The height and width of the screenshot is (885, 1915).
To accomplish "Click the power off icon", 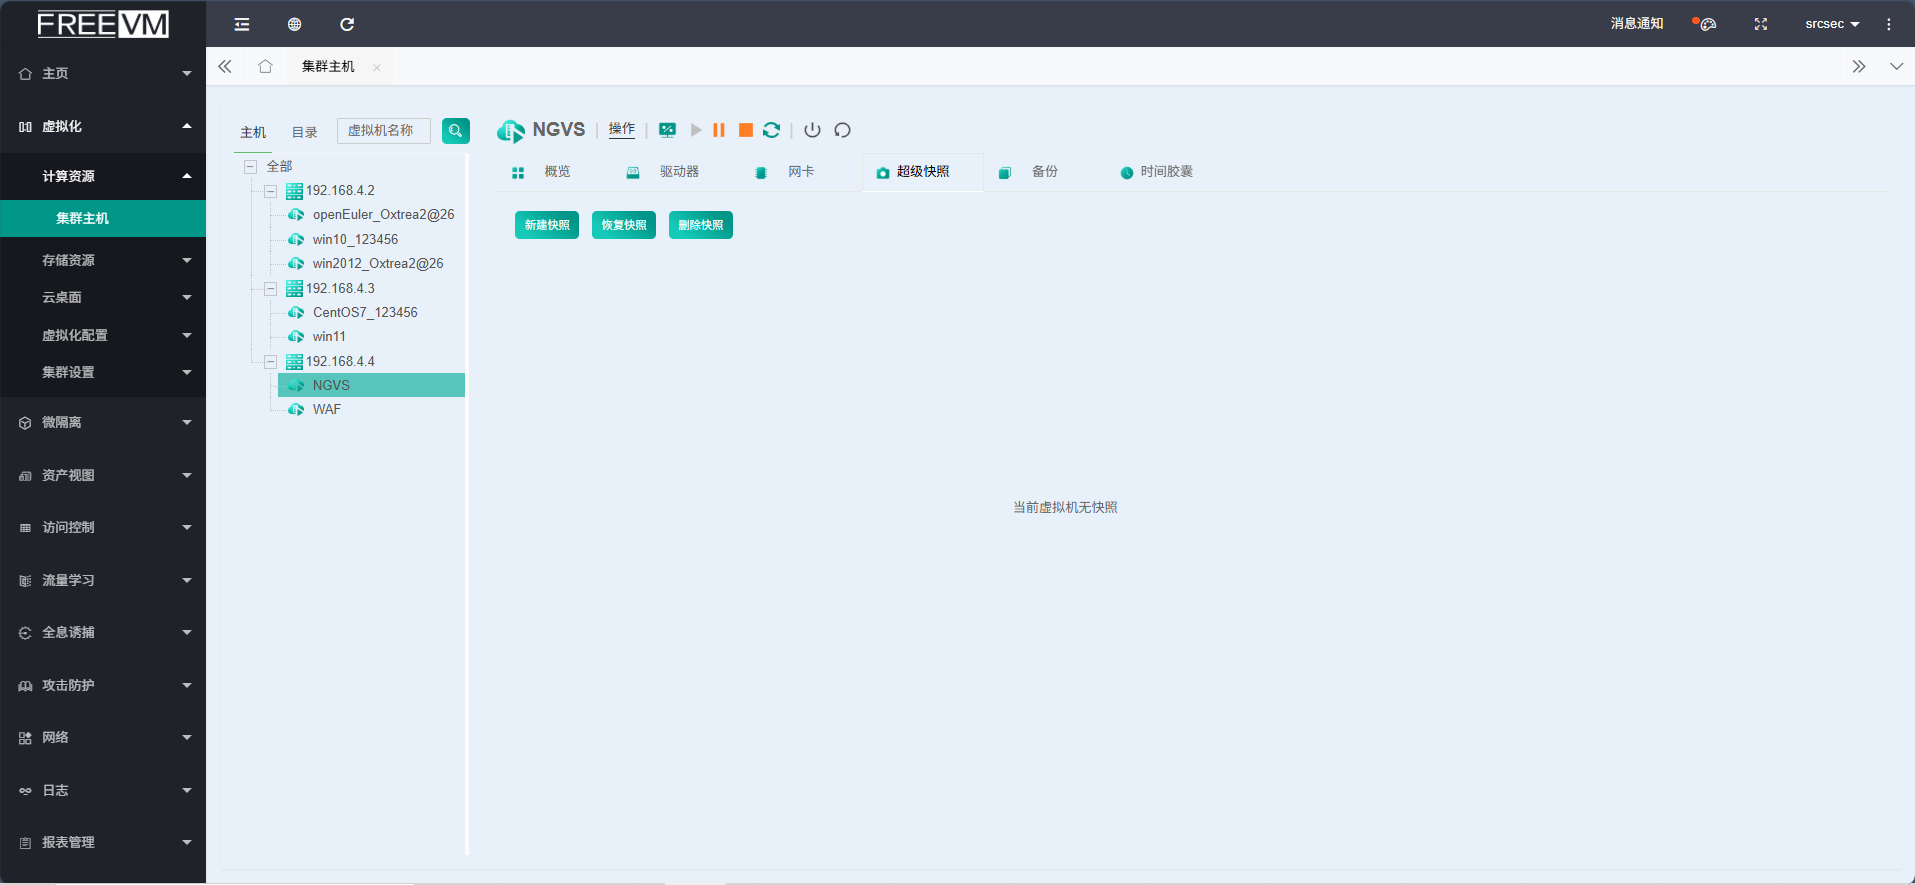I will 812,130.
